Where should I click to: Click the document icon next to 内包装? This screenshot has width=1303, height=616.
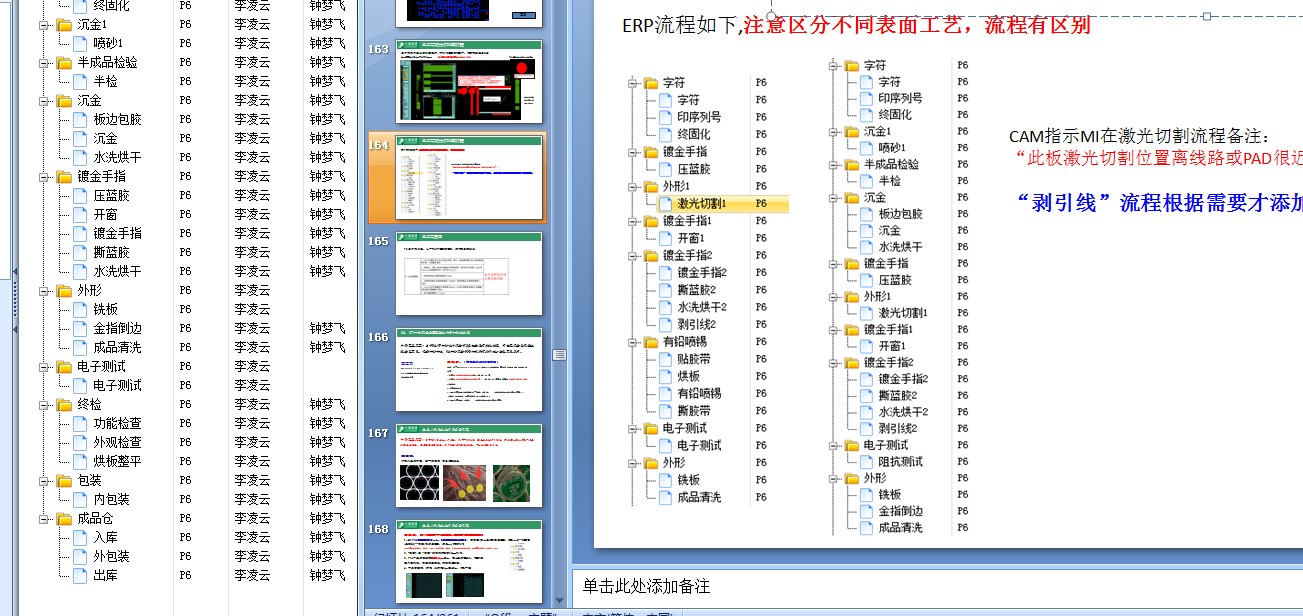pyautogui.click(x=80, y=500)
